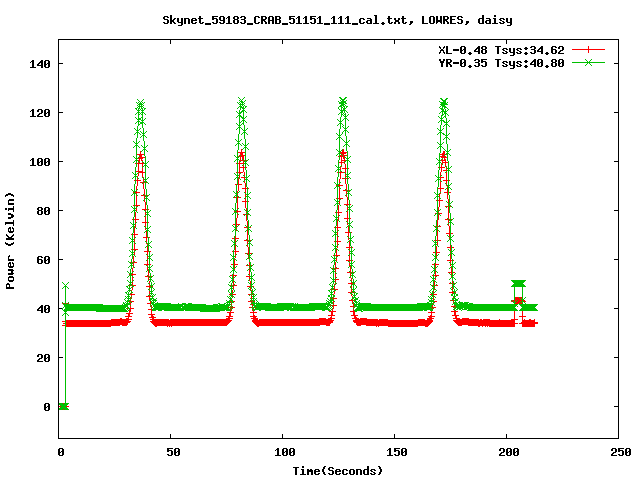Click the y-axis tick label 20
Viewport: 640px width, 480px height.
point(43,358)
